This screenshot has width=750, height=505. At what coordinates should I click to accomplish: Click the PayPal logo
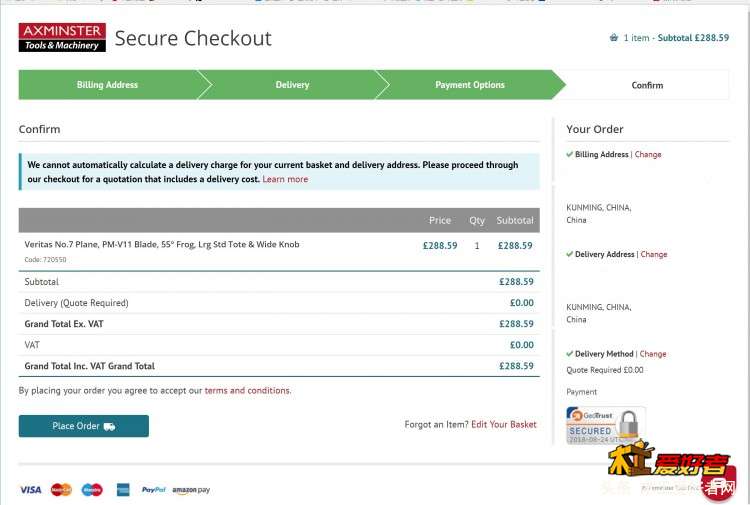154,490
